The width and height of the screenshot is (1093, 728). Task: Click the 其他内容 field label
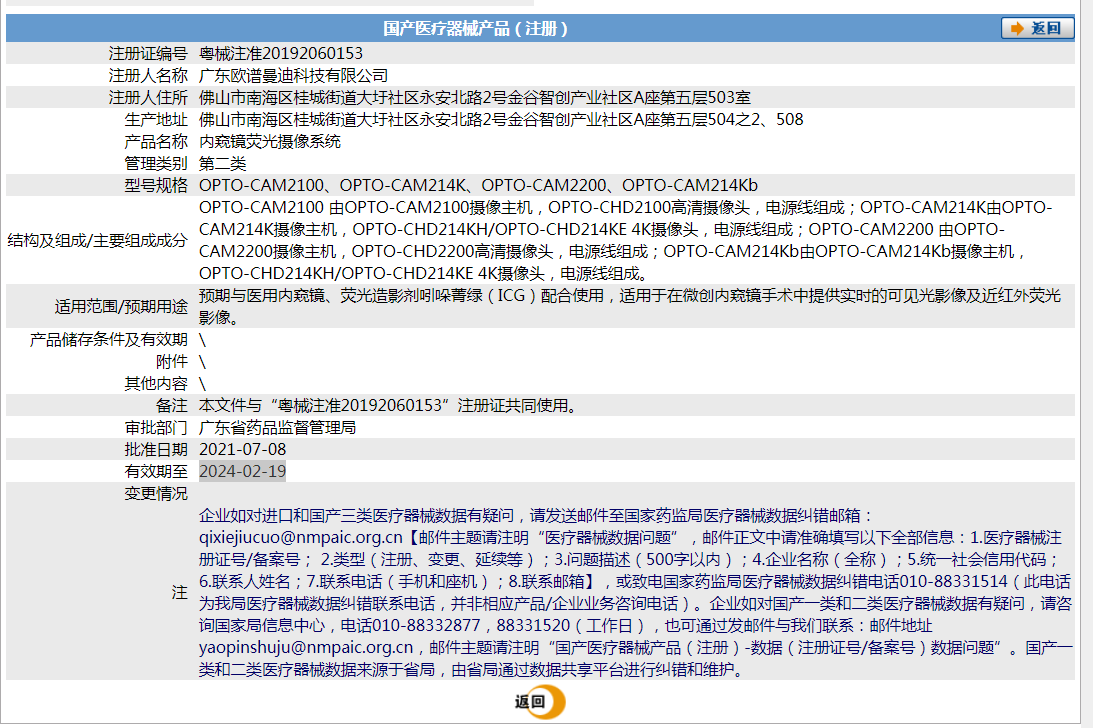[x=156, y=384]
